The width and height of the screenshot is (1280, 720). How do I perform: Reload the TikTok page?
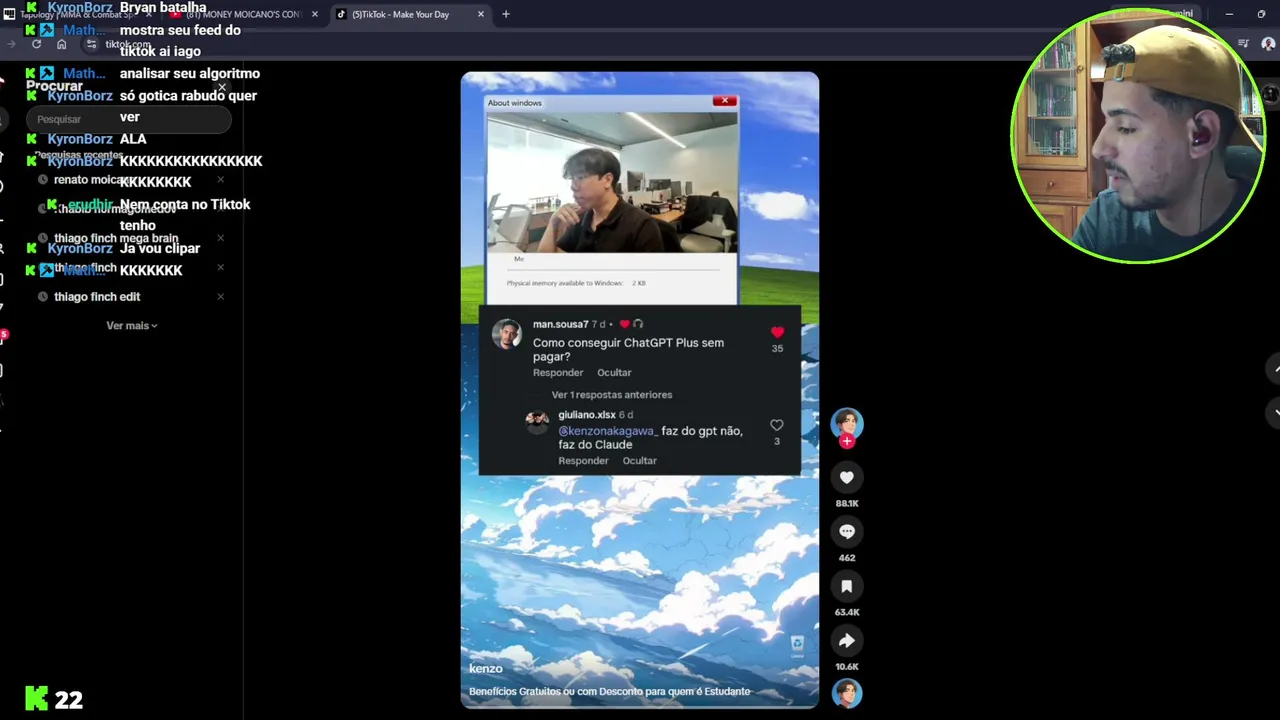click(36, 44)
